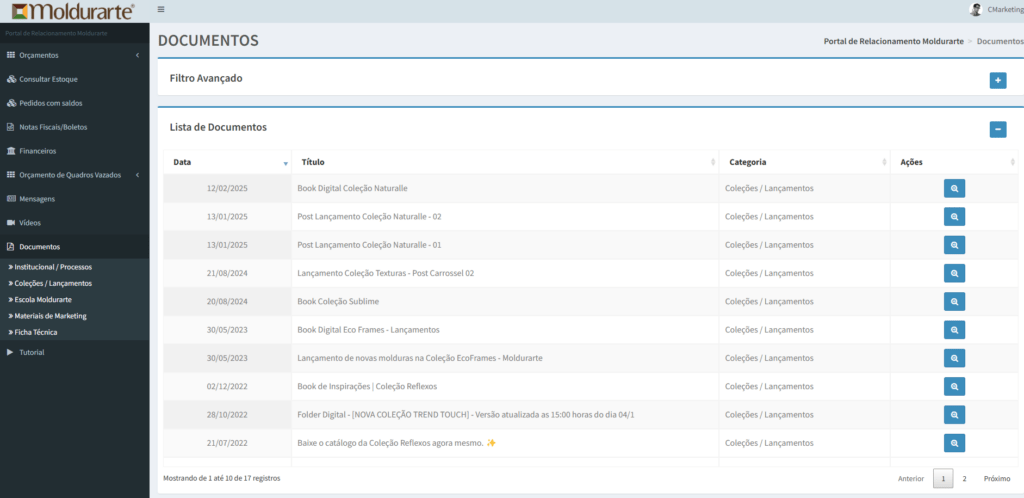Open Escola Moldurarte subcategory
The width and height of the screenshot is (1024, 498).
[x=43, y=300]
